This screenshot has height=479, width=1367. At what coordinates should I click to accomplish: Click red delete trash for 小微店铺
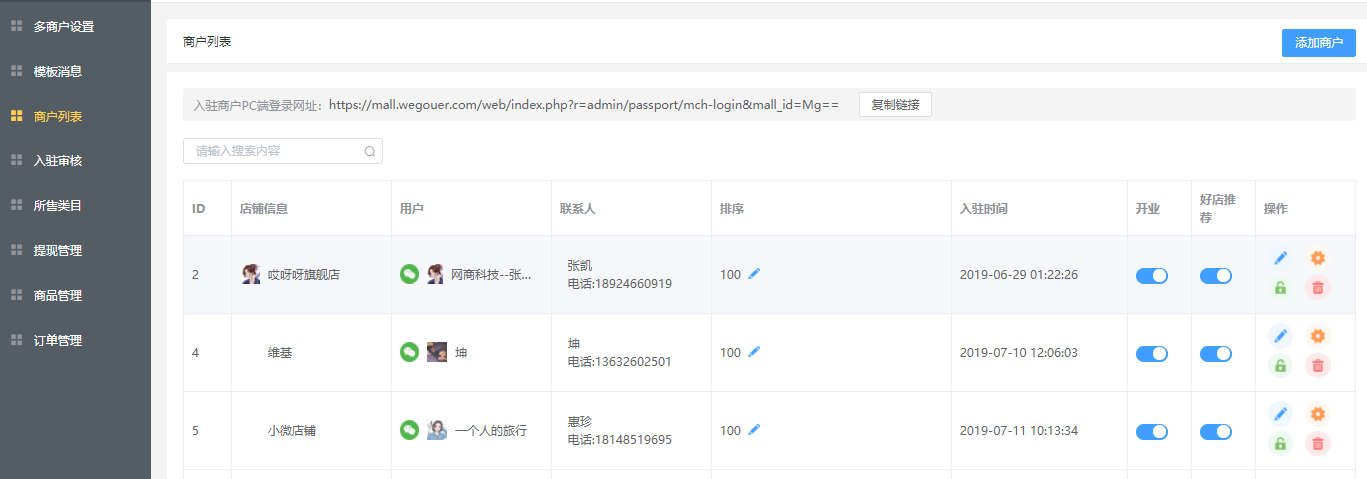click(1318, 444)
